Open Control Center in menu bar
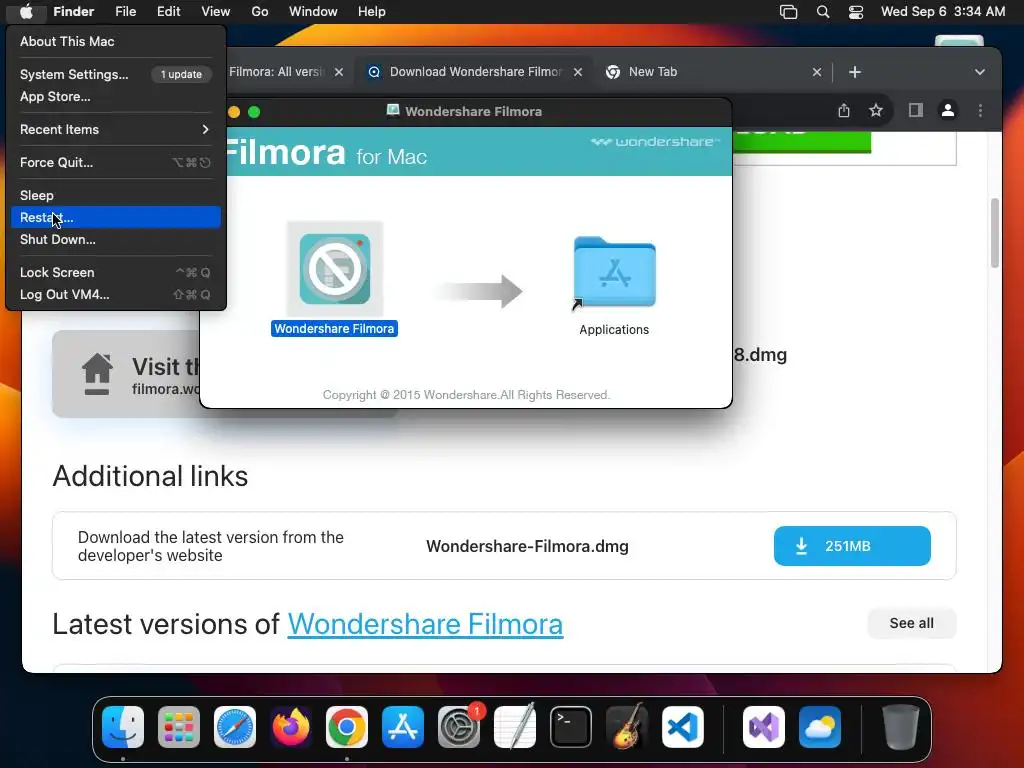This screenshot has width=1024, height=768. tap(856, 12)
